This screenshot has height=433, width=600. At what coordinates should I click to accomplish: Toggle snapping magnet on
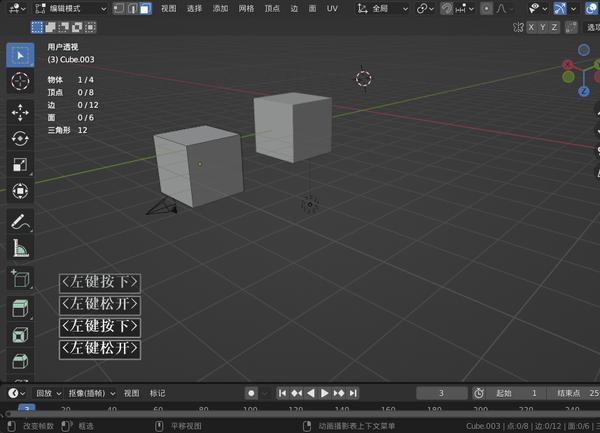446,8
